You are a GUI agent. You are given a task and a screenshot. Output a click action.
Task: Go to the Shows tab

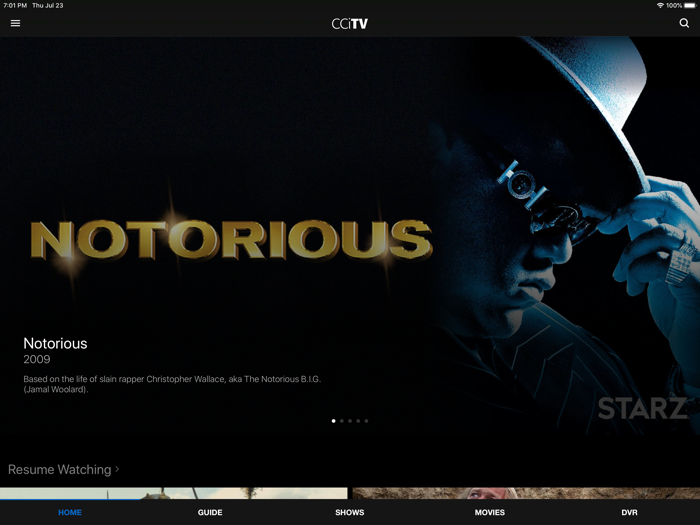click(x=350, y=512)
